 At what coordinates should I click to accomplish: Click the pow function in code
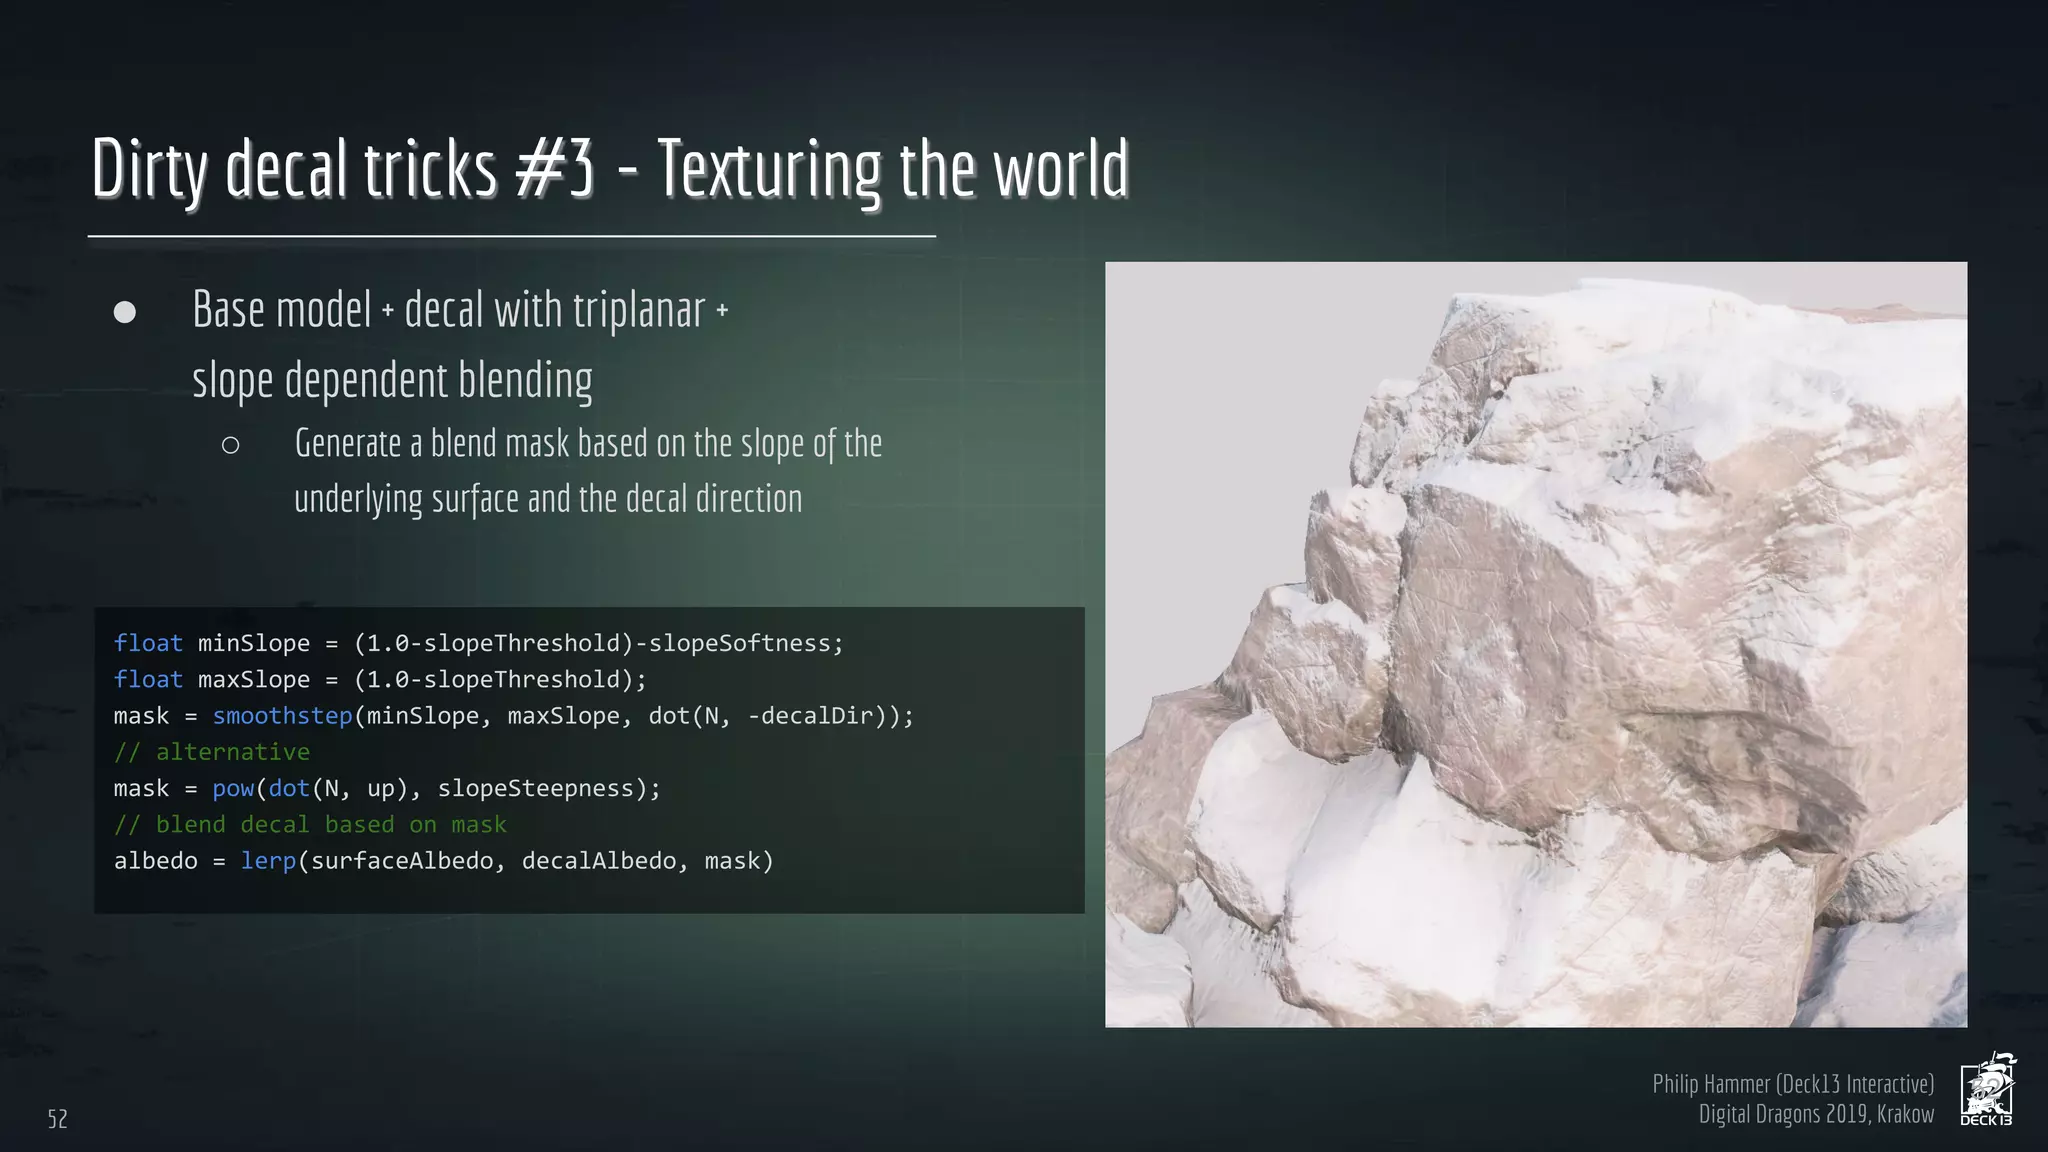tap(233, 789)
